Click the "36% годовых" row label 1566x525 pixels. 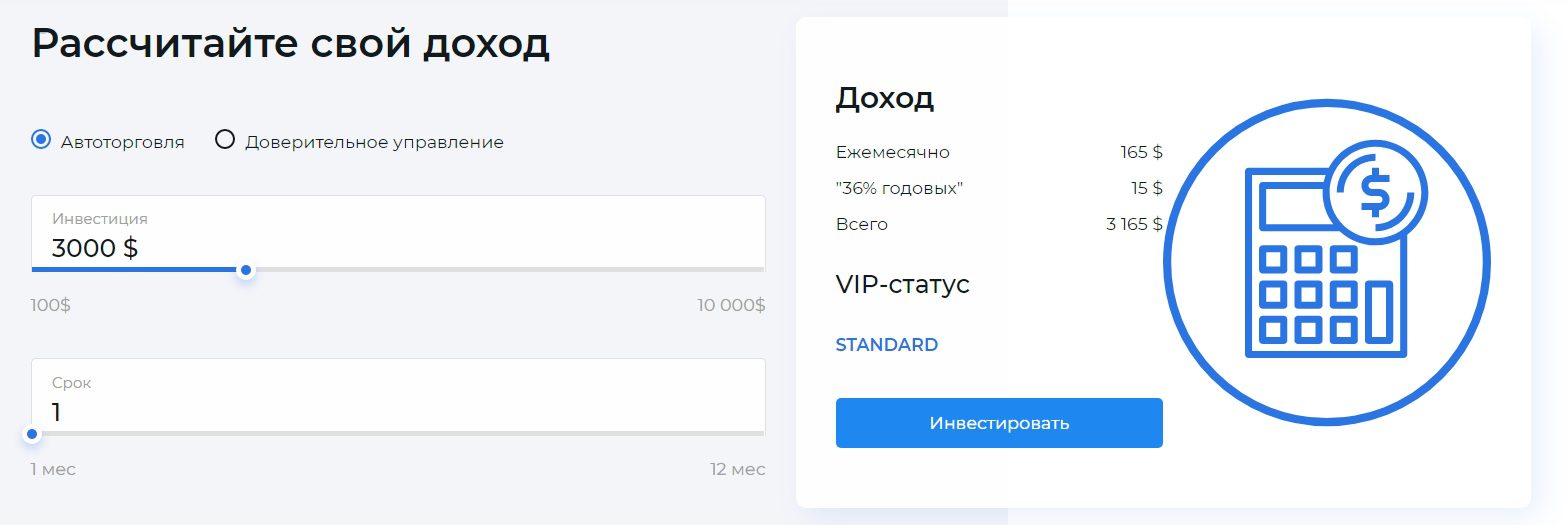899,188
